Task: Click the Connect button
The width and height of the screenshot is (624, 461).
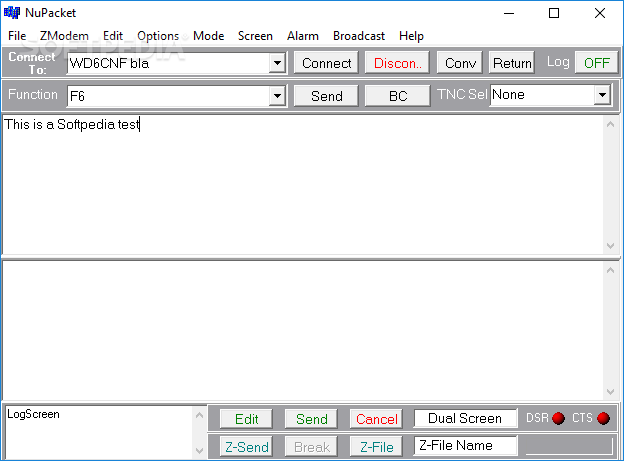Action: [326, 63]
